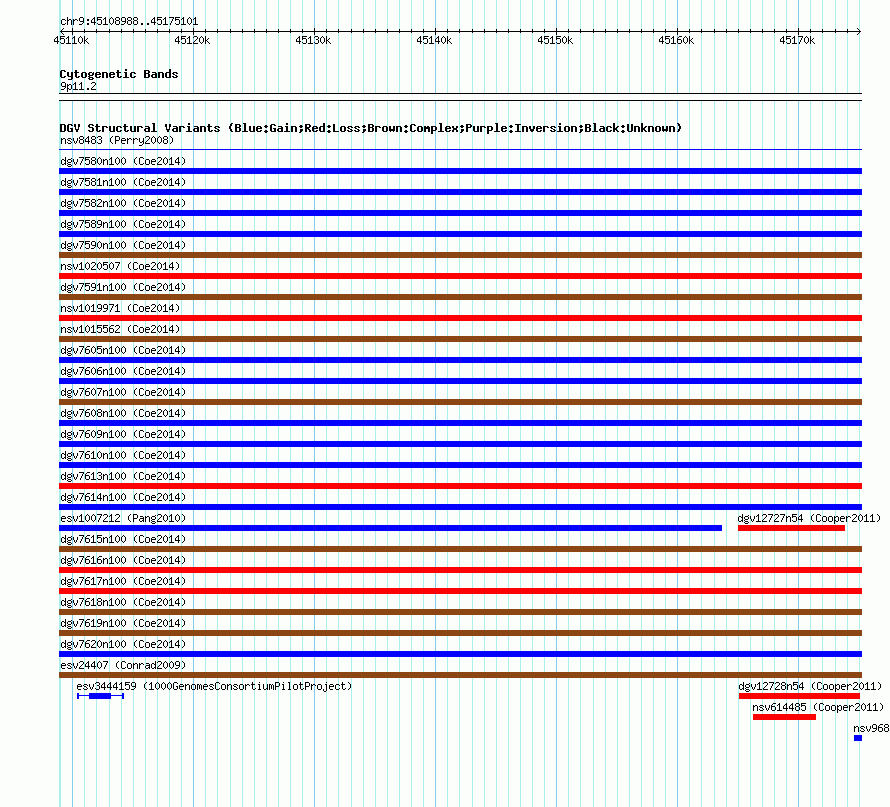This screenshot has width=890, height=807.
Task: Select the dgv7620n100 (Coe2014) label
Action: coord(123,644)
